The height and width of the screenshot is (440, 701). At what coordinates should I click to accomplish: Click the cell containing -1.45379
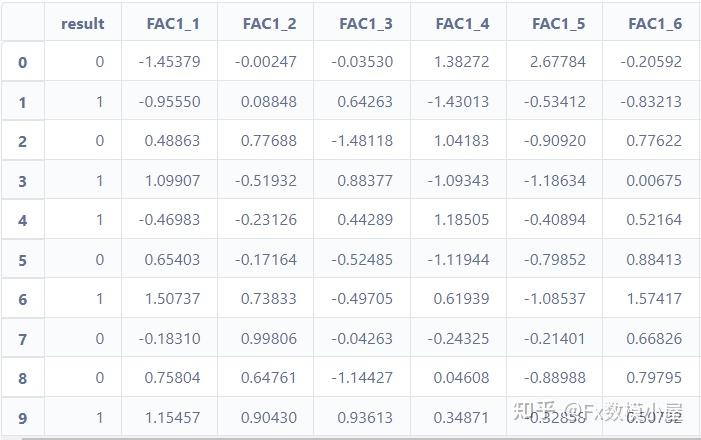(x=169, y=62)
